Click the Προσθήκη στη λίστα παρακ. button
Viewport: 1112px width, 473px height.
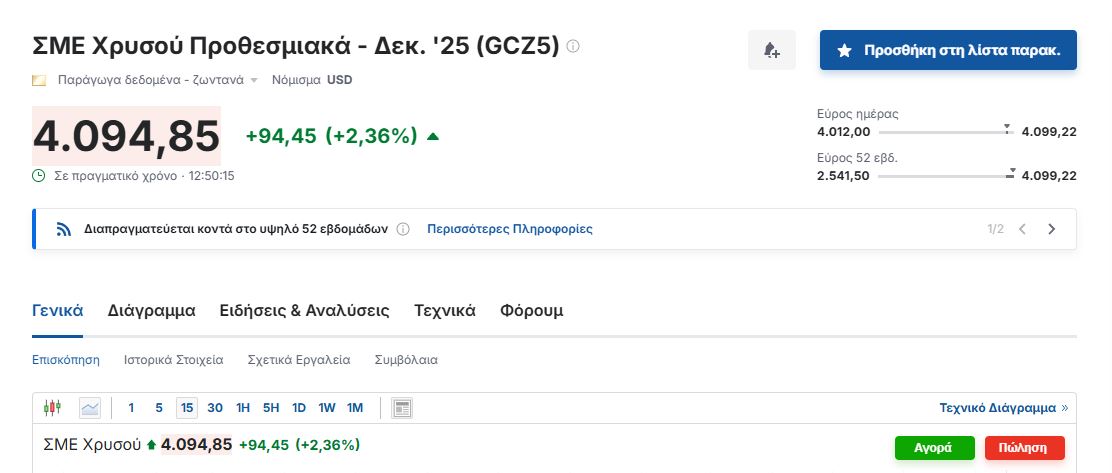click(x=948, y=50)
